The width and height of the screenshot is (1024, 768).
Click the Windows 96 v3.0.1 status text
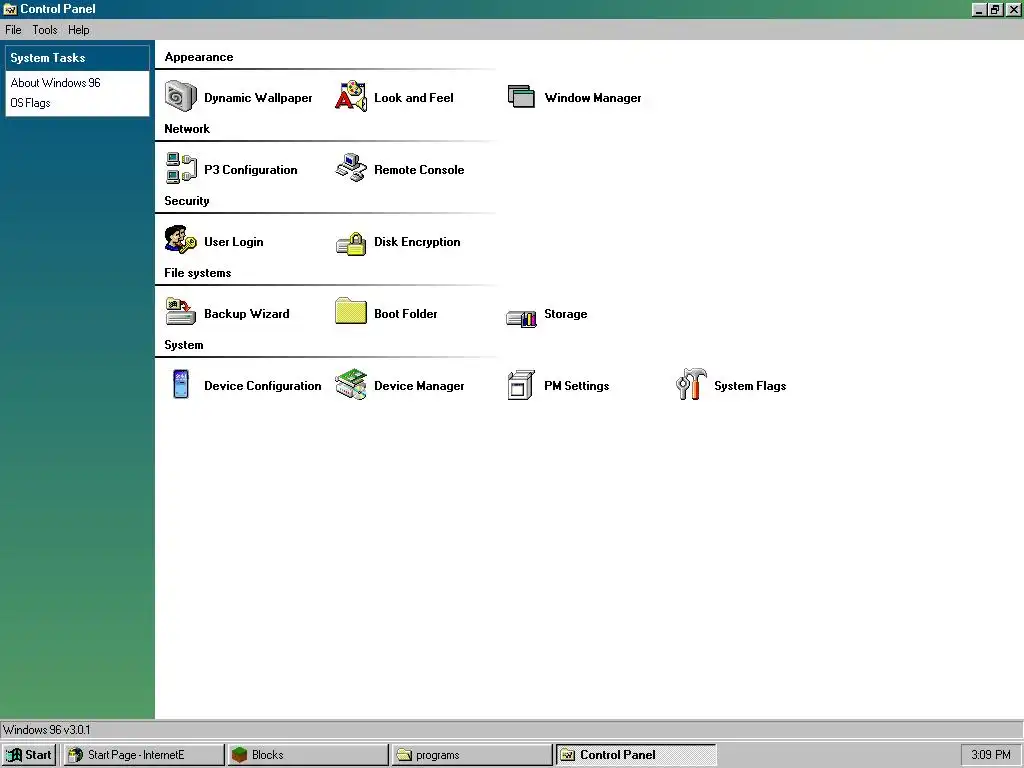[46, 729]
